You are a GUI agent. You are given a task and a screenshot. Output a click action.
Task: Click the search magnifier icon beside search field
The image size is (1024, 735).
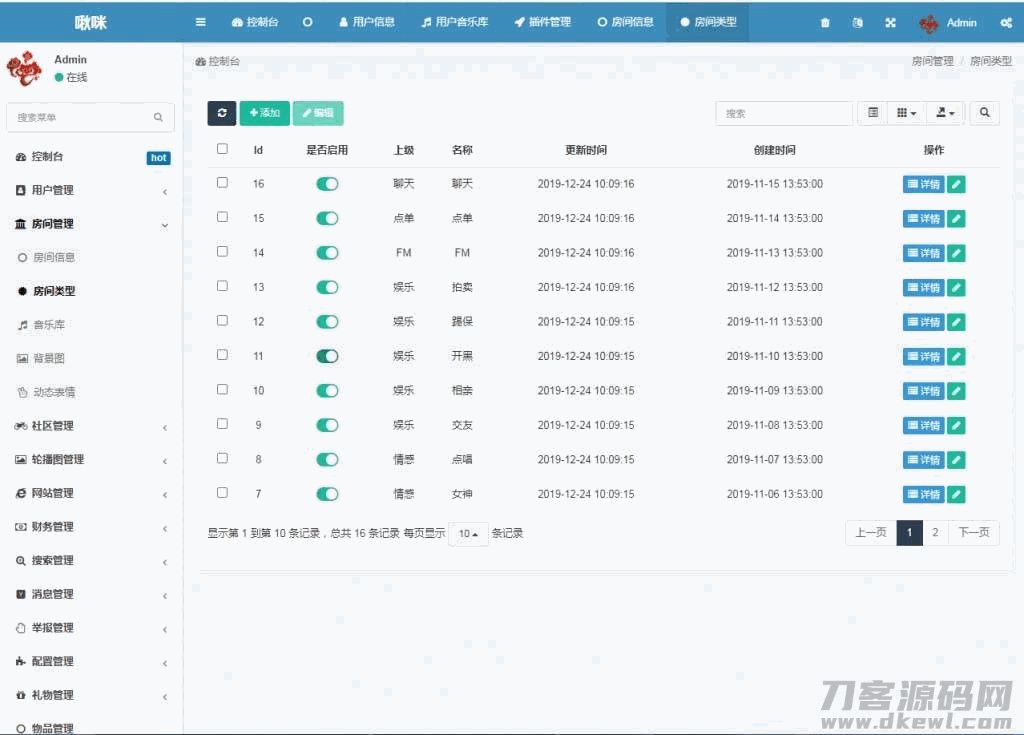(x=985, y=113)
